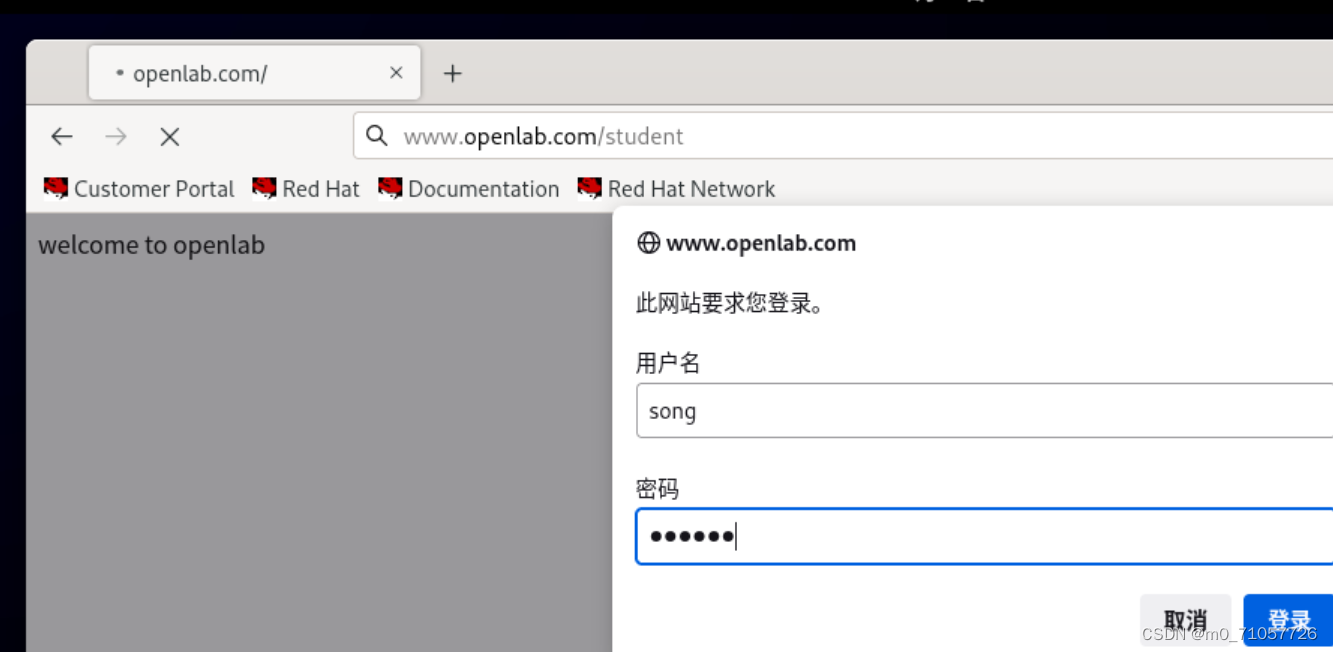The image size is (1333, 652).
Task: Open the Documentation bookmark
Action: (483, 189)
